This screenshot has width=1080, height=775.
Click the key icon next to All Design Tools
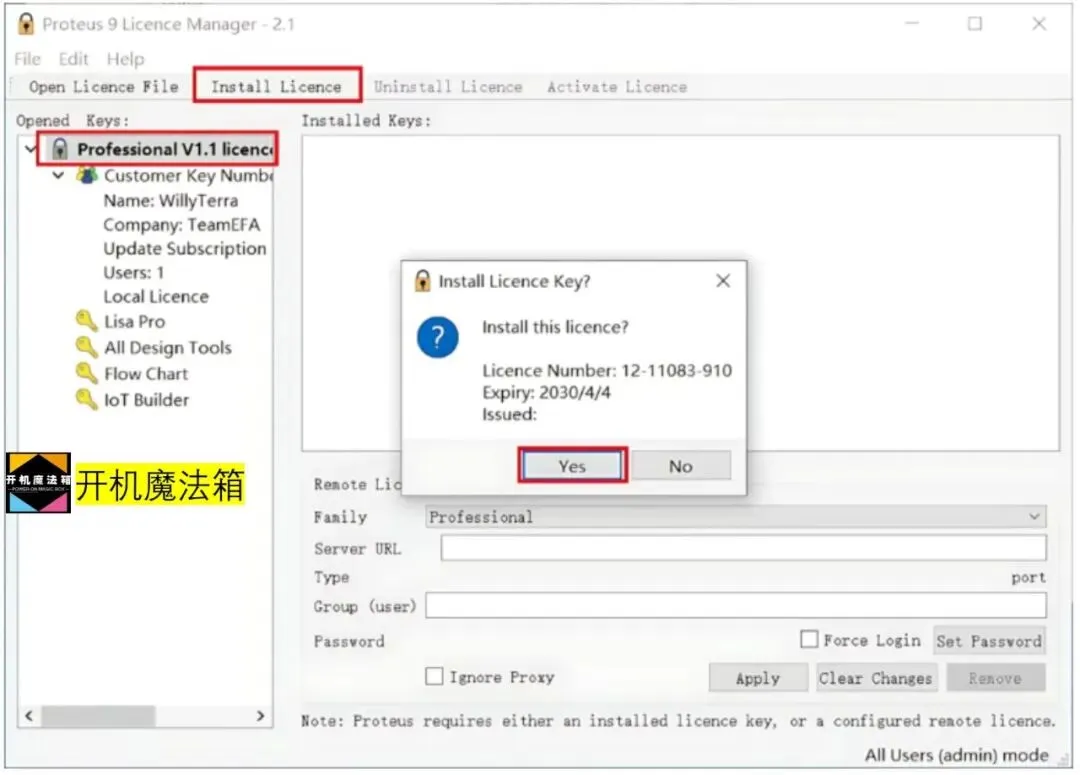(87, 347)
